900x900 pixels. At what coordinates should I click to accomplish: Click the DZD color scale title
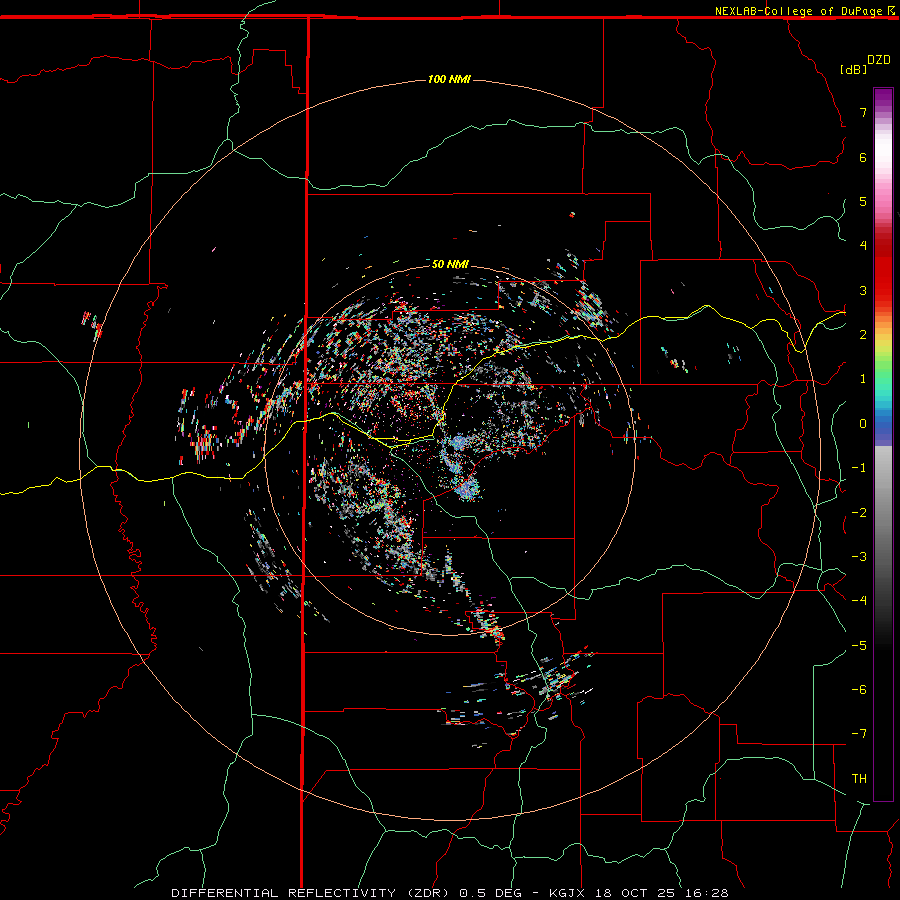pos(879,60)
